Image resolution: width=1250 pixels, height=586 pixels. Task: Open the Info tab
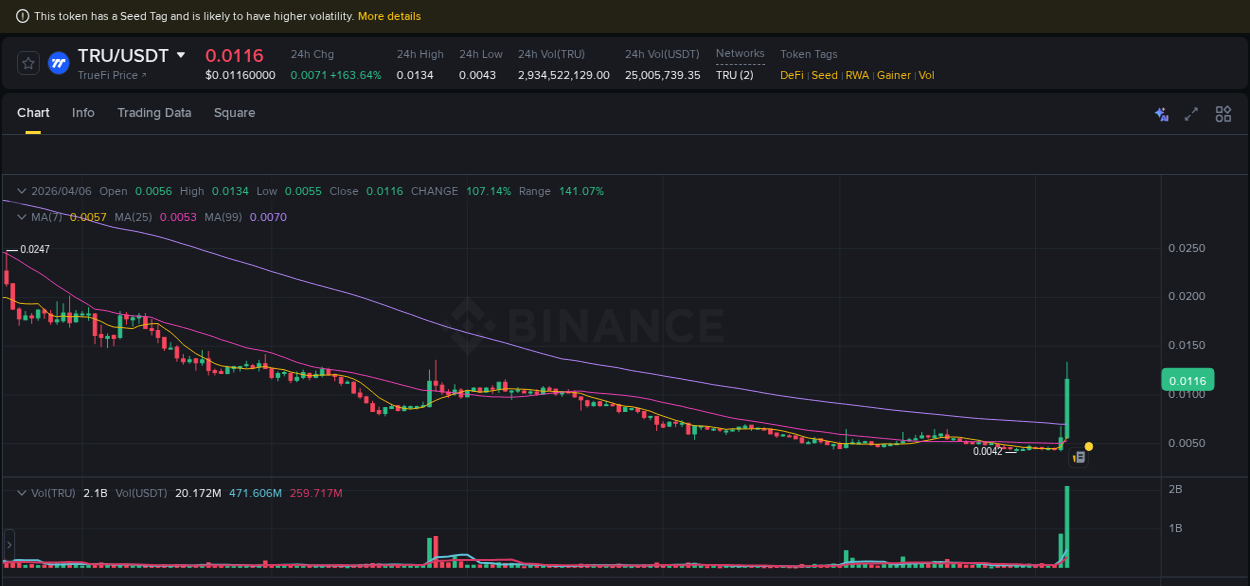tap(83, 113)
